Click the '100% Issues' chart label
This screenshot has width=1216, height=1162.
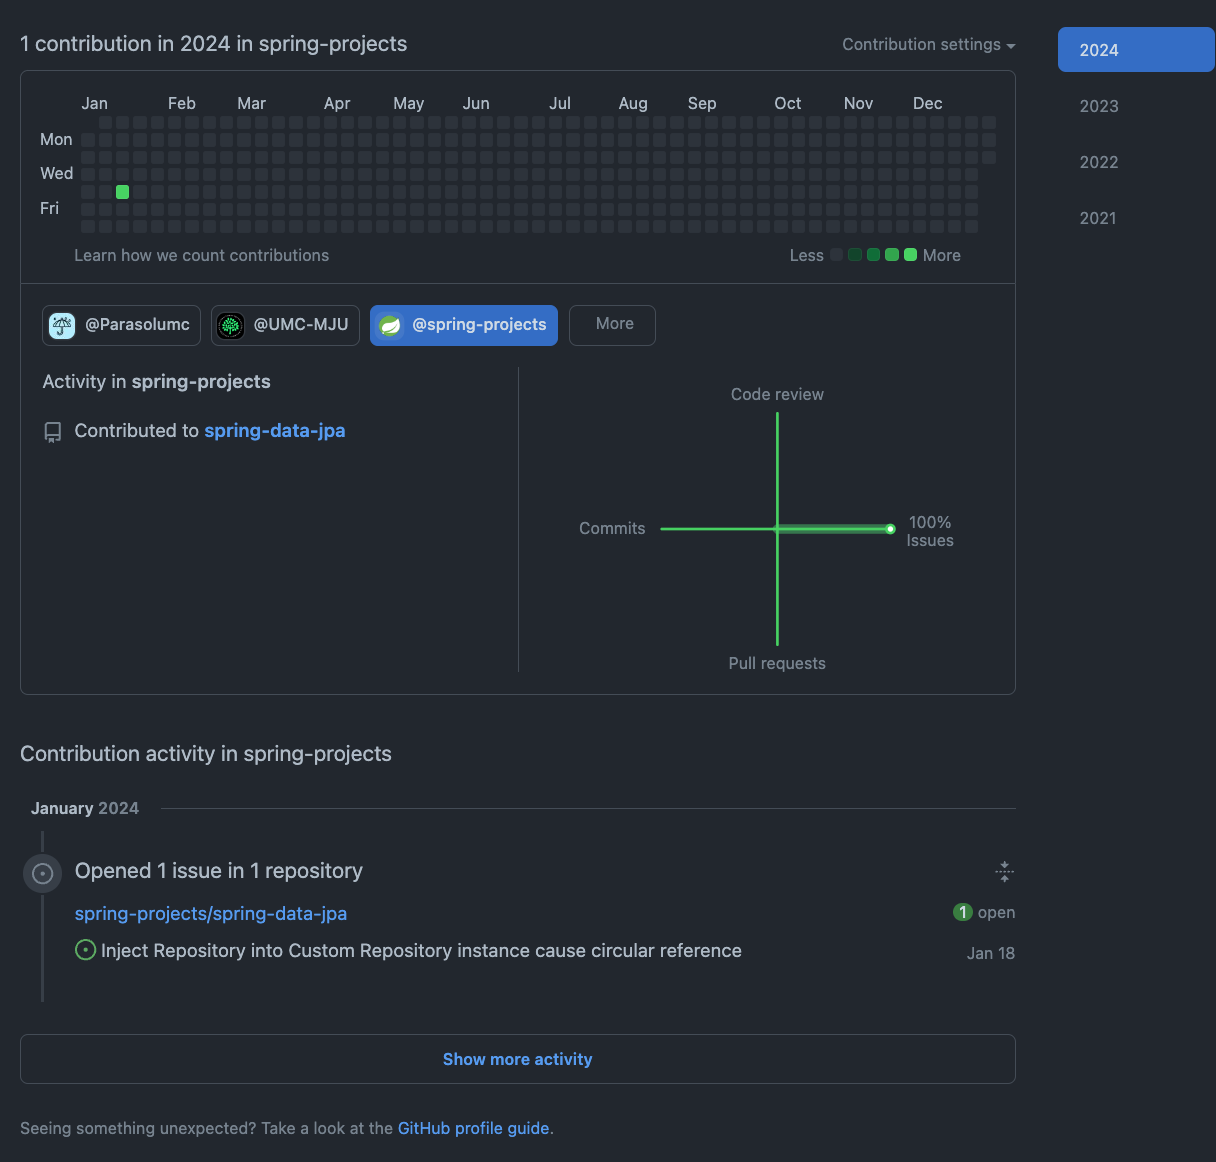(x=930, y=532)
